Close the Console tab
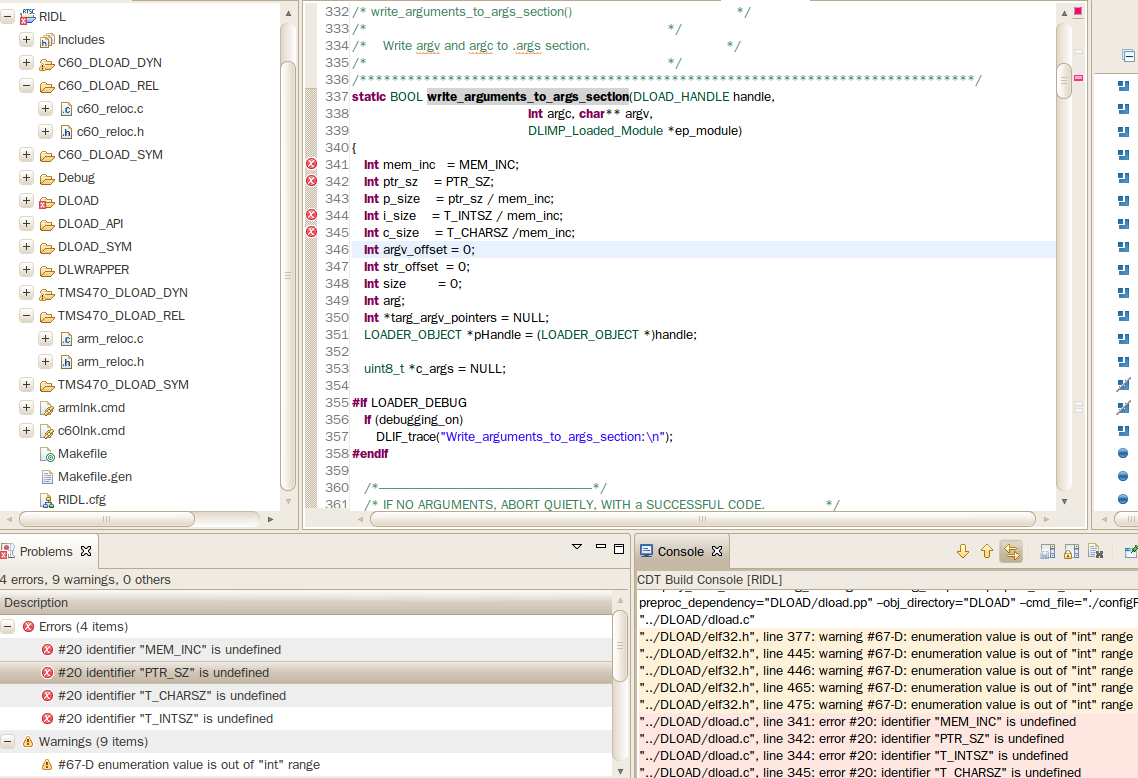 [x=716, y=551]
